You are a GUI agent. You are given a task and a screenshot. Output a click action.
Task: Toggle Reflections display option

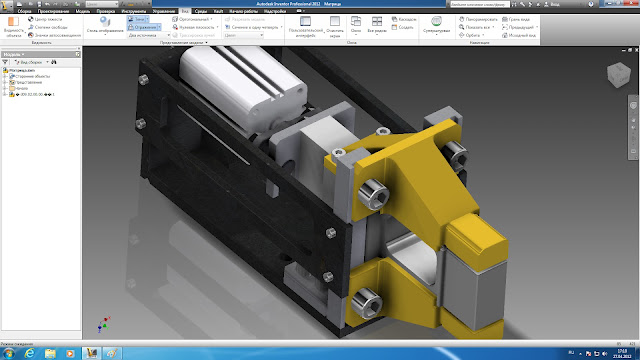[x=143, y=27]
